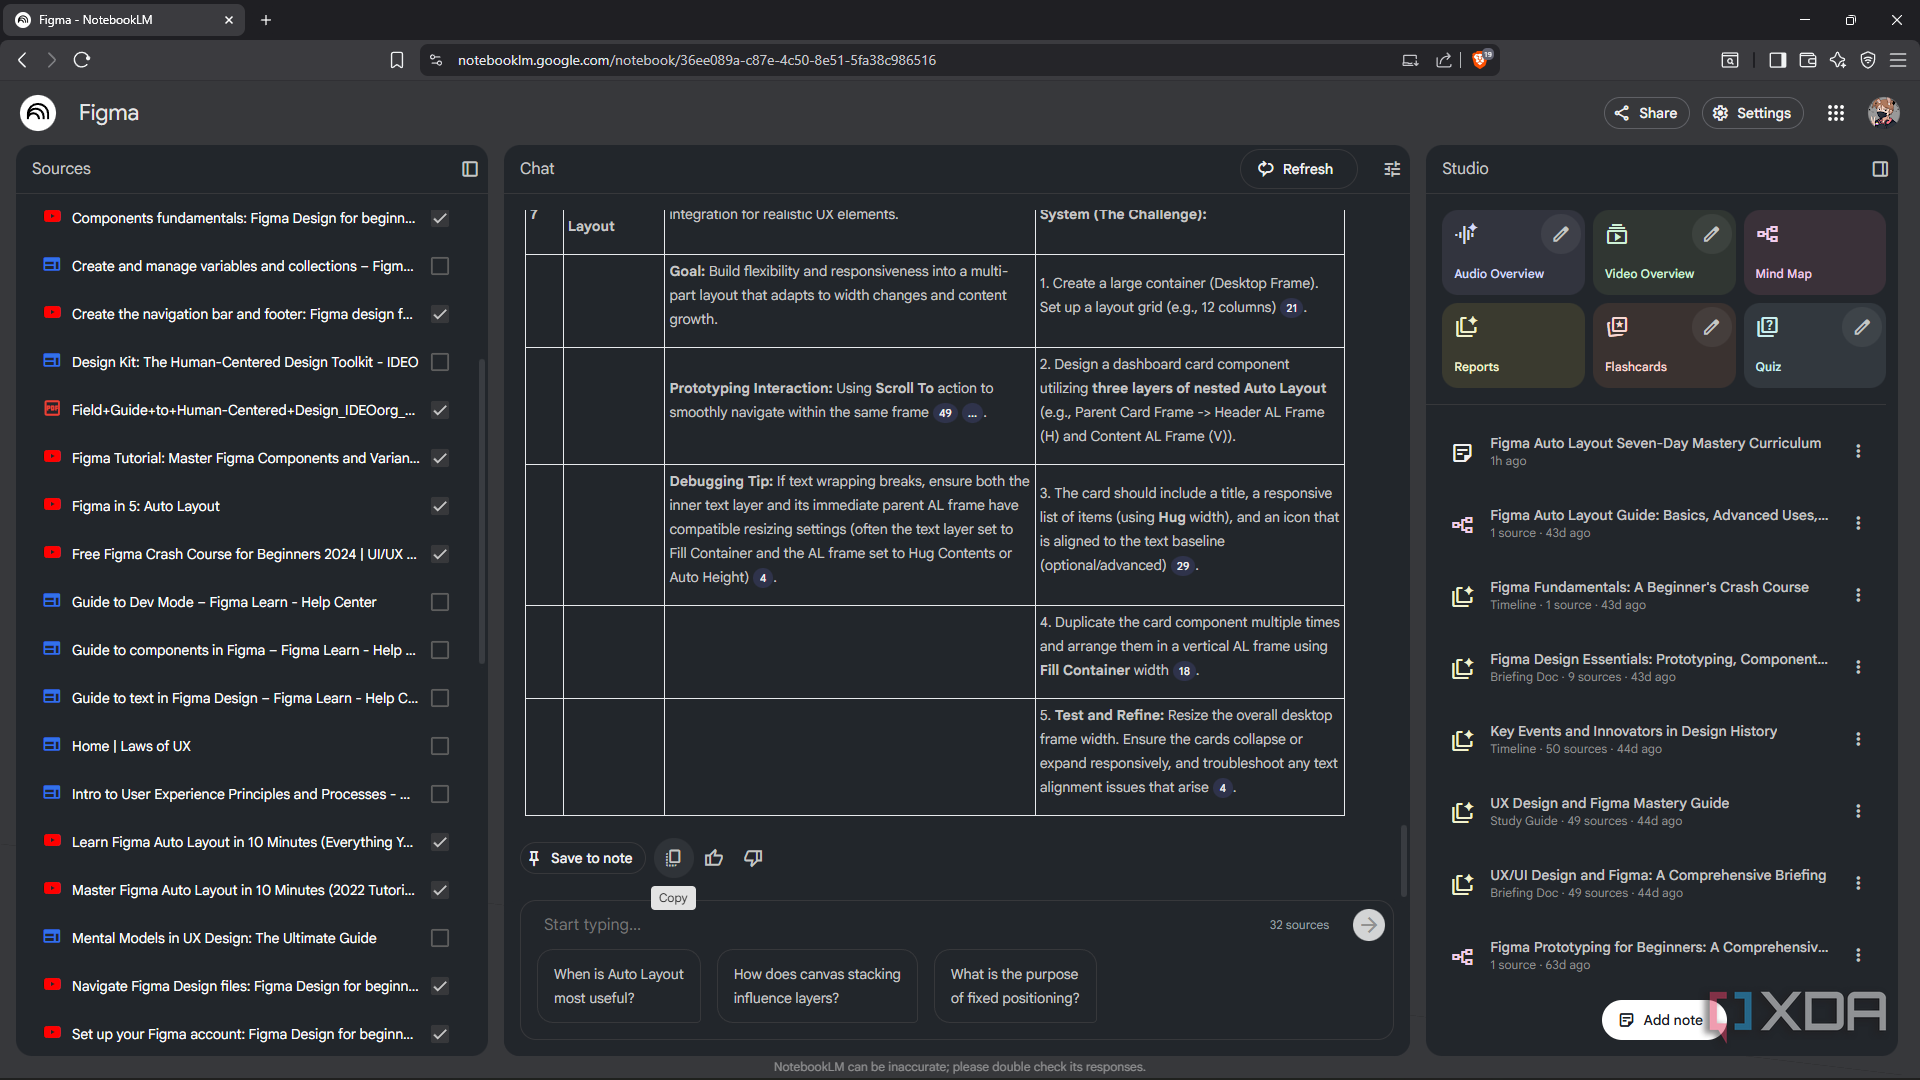Viewport: 1920px width, 1080px height.
Task: Open chat configuration settings icon
Action: tap(1392, 169)
